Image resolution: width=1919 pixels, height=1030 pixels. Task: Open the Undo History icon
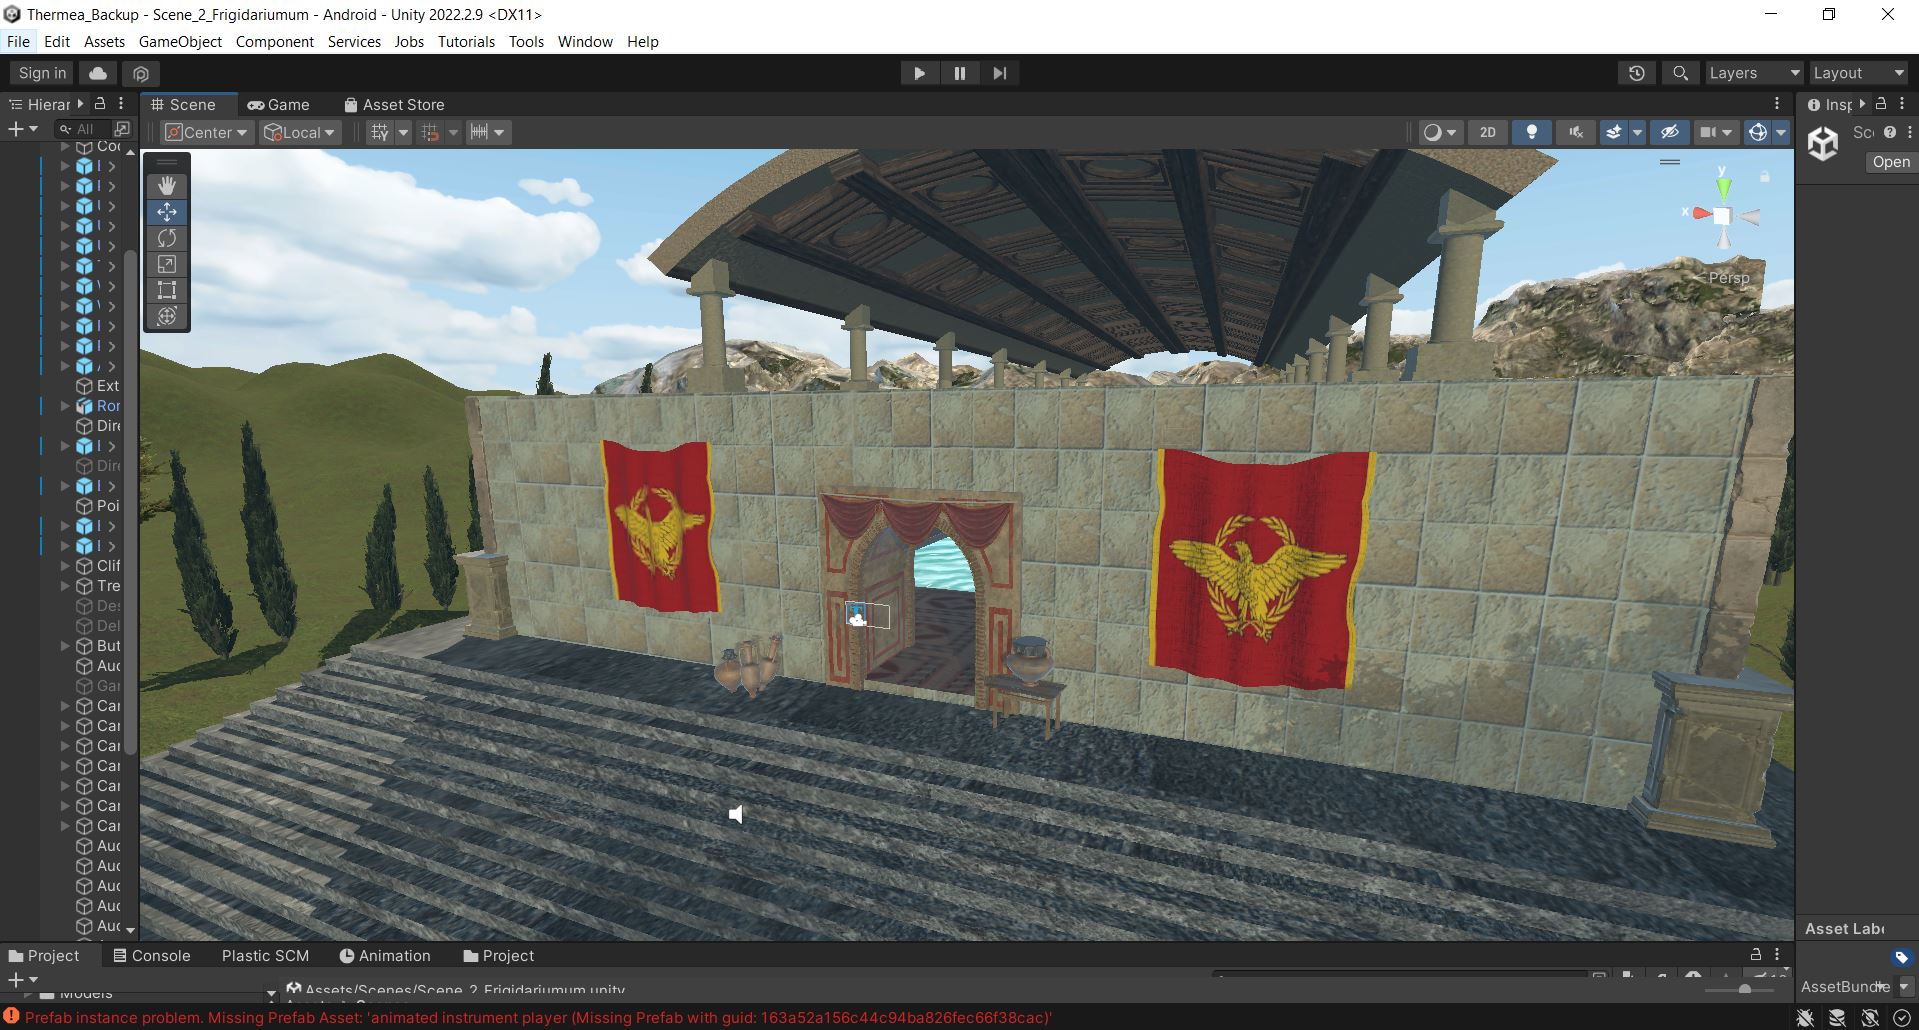coord(1636,73)
